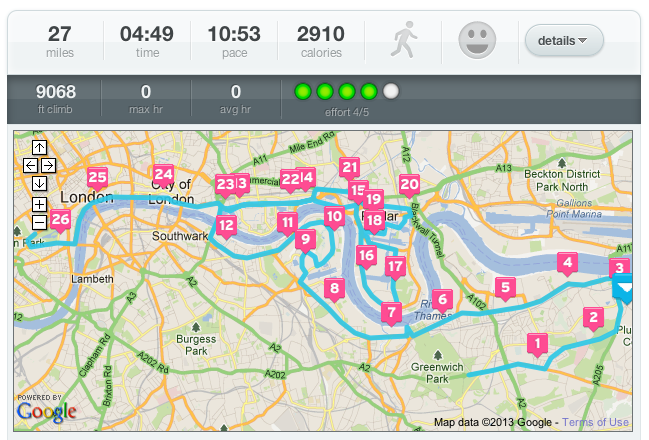Open the Terms of Use link

tap(595, 422)
